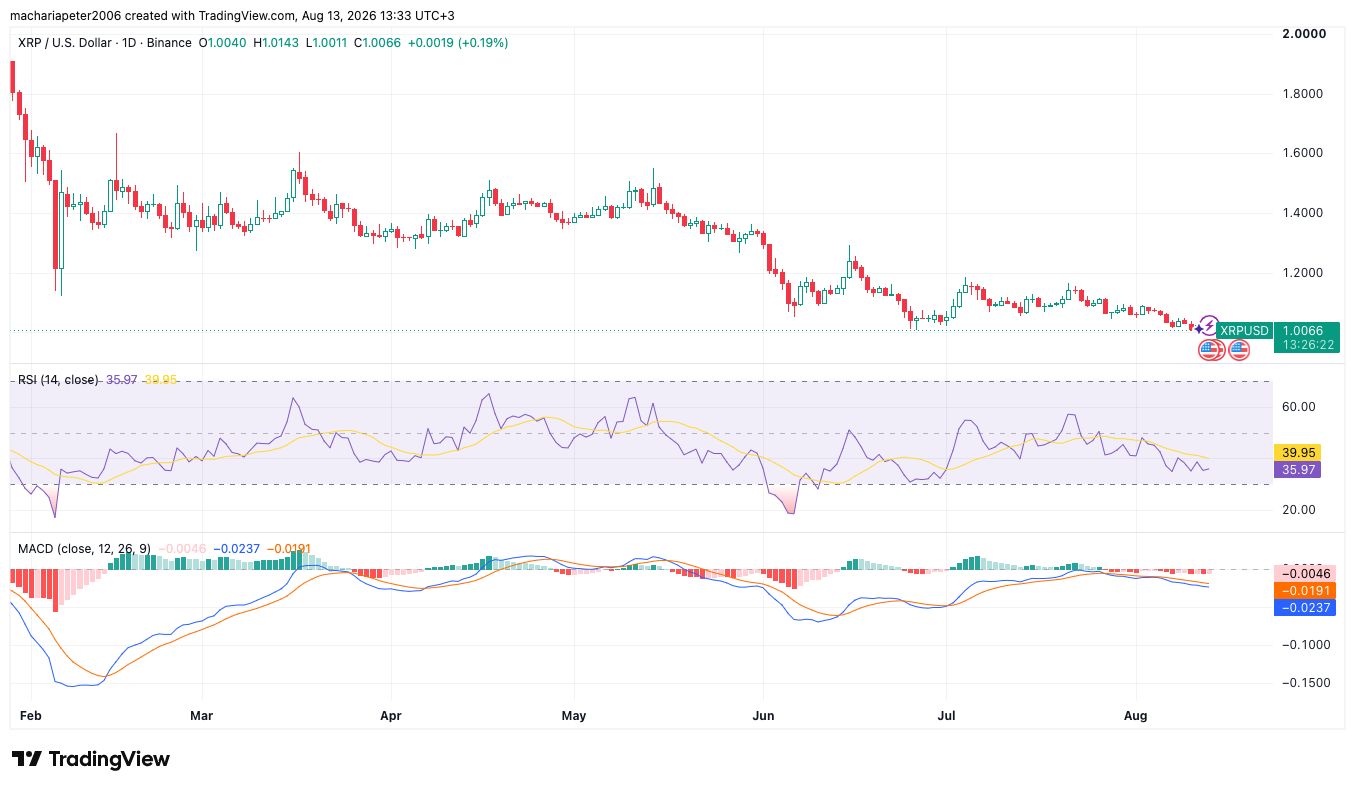Click the low value L1.0011

coord(326,43)
